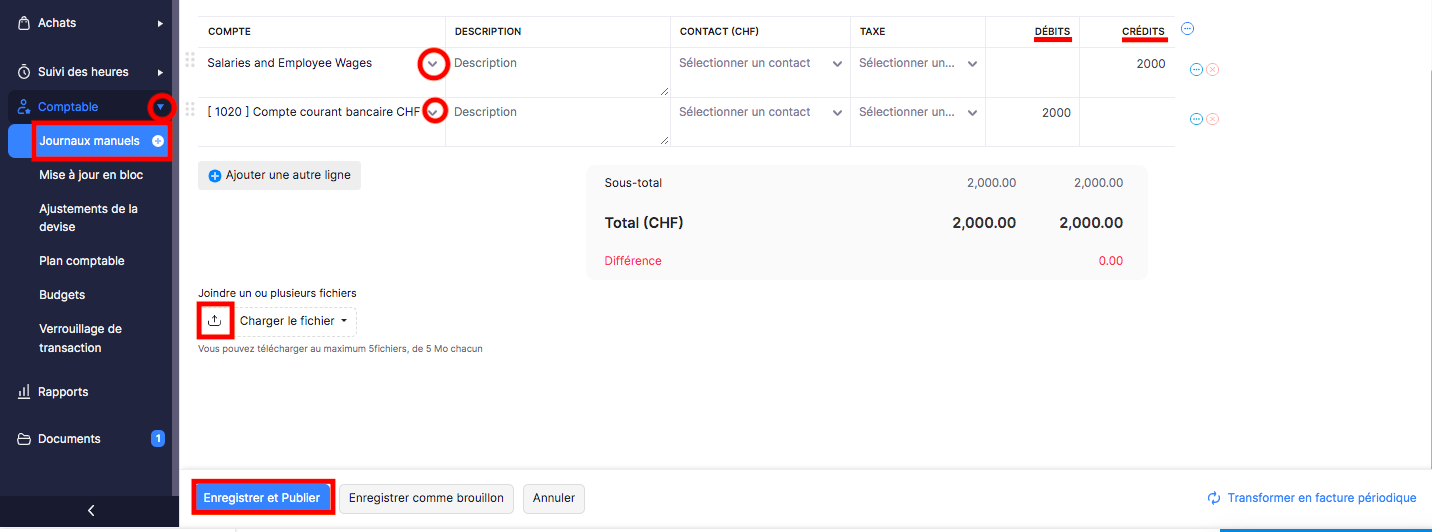The image size is (1432, 532).
Task: Click the upload file icon
Action: tap(215, 321)
